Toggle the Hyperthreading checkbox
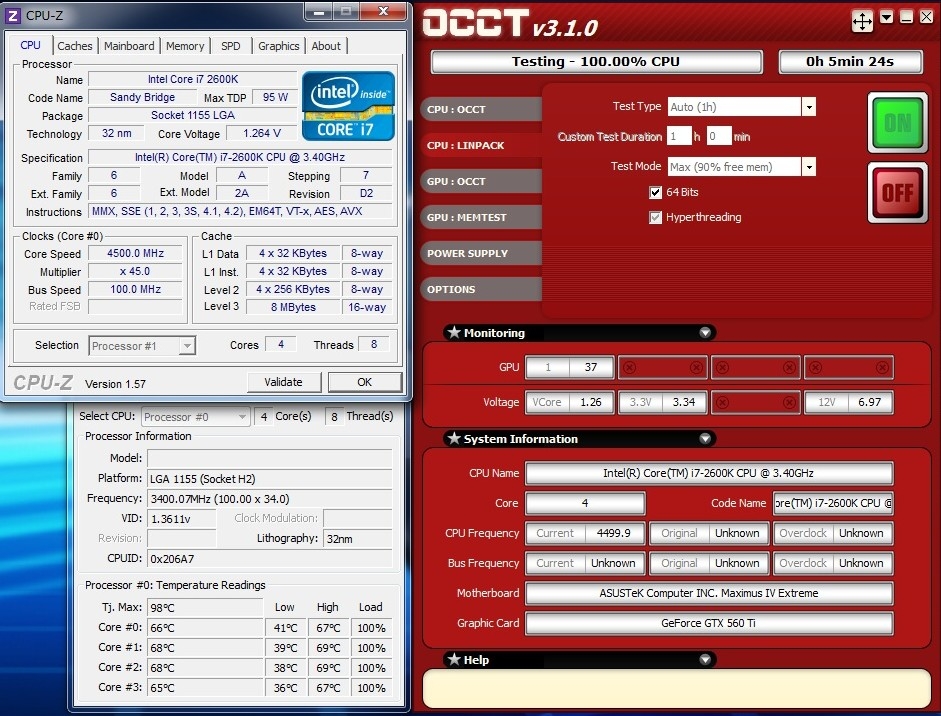Image resolution: width=941 pixels, height=716 pixels. click(x=655, y=217)
